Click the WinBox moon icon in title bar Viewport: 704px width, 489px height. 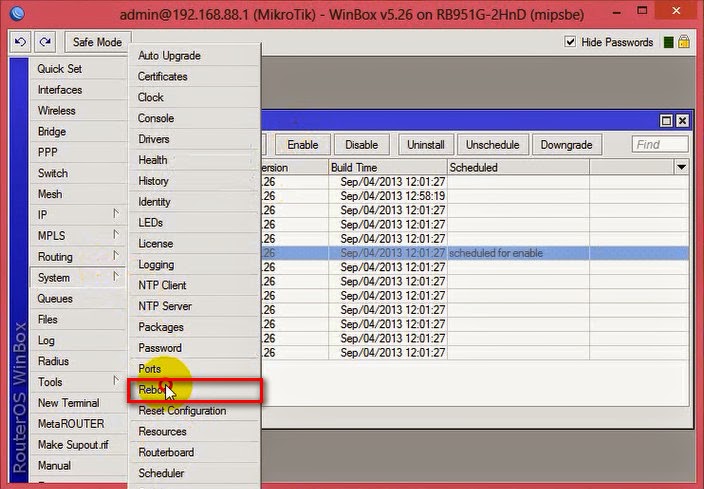(x=17, y=13)
